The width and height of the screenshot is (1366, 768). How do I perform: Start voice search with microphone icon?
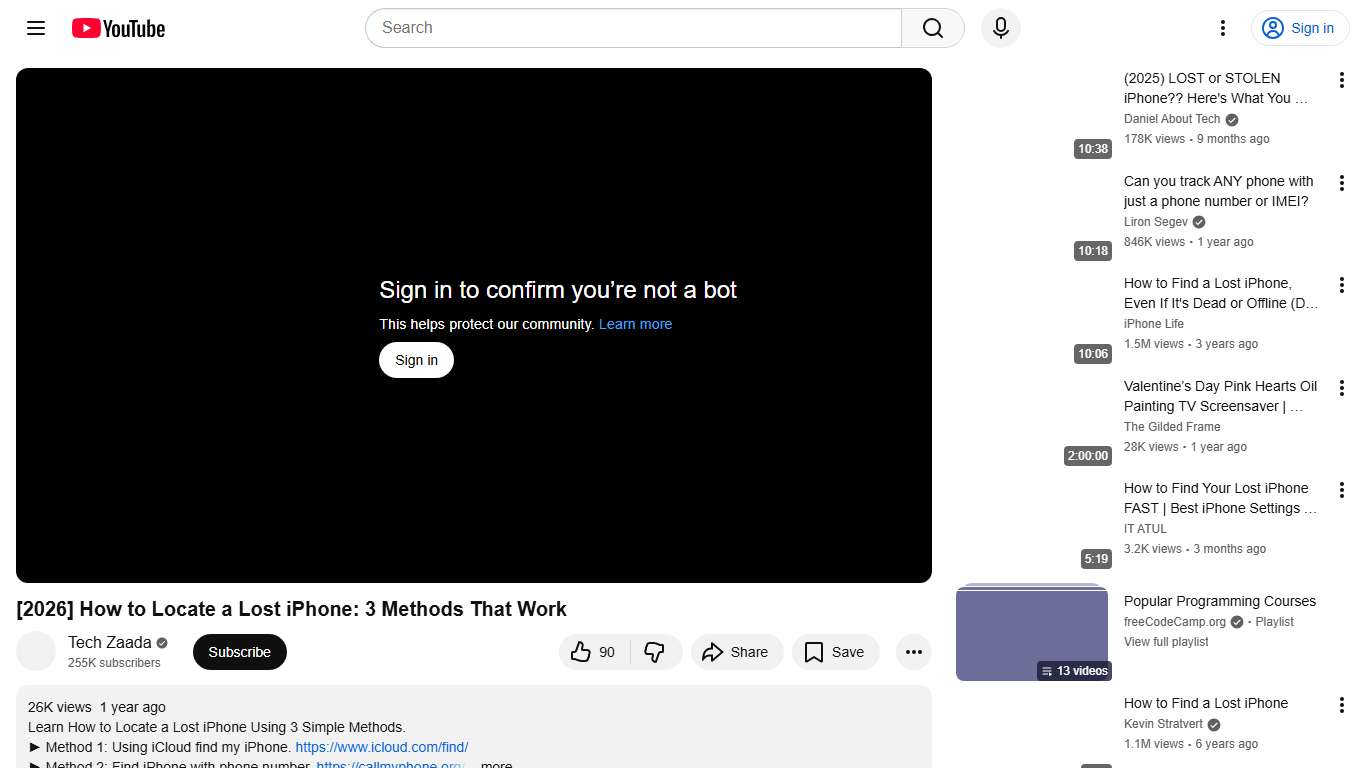pyautogui.click(x=1000, y=28)
